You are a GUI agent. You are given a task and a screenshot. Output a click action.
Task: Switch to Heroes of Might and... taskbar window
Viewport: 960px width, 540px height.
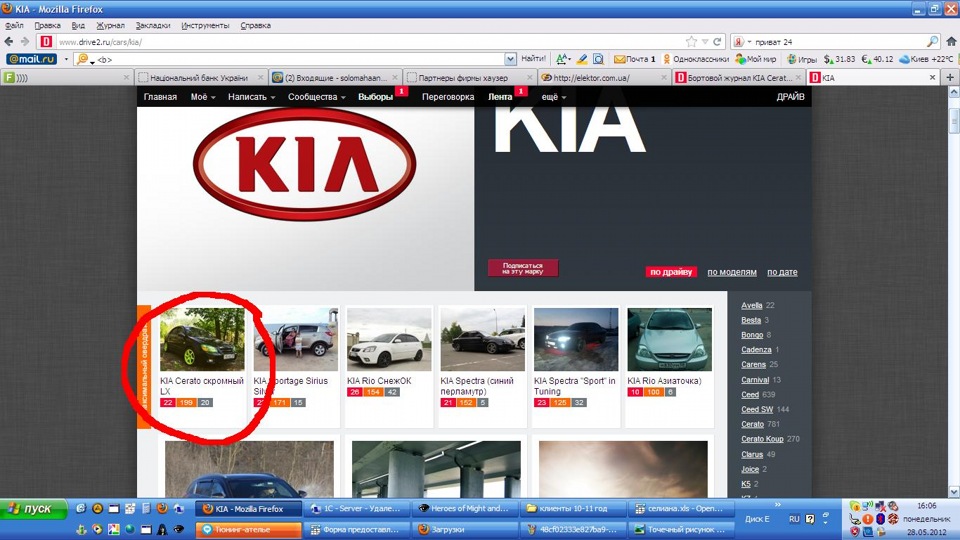(x=464, y=508)
